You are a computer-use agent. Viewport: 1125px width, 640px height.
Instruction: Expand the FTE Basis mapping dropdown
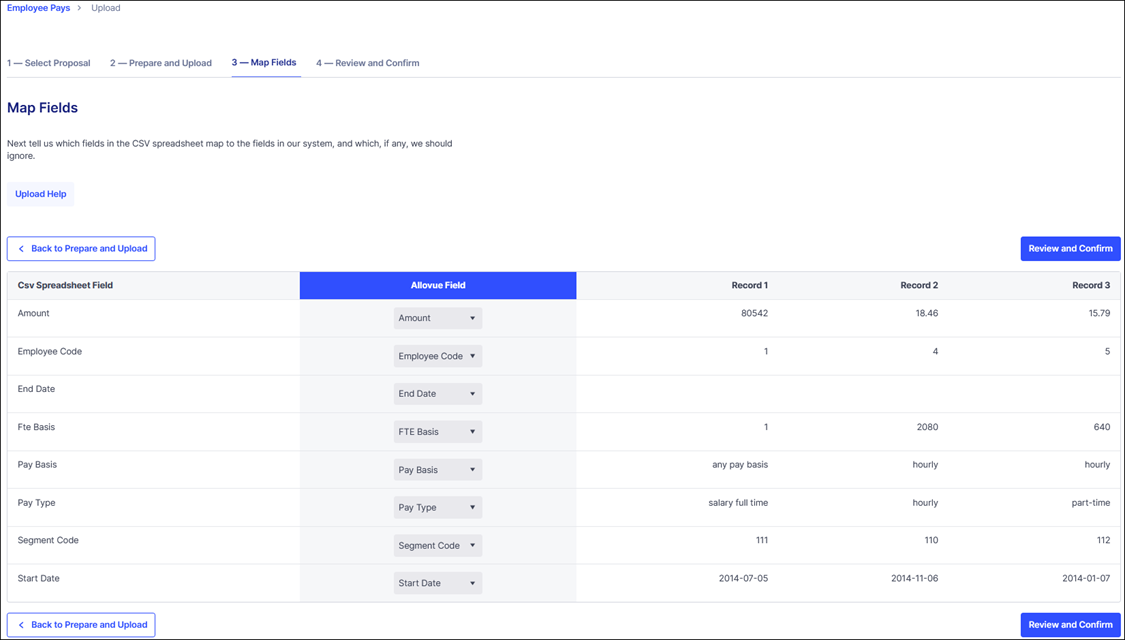pos(437,432)
